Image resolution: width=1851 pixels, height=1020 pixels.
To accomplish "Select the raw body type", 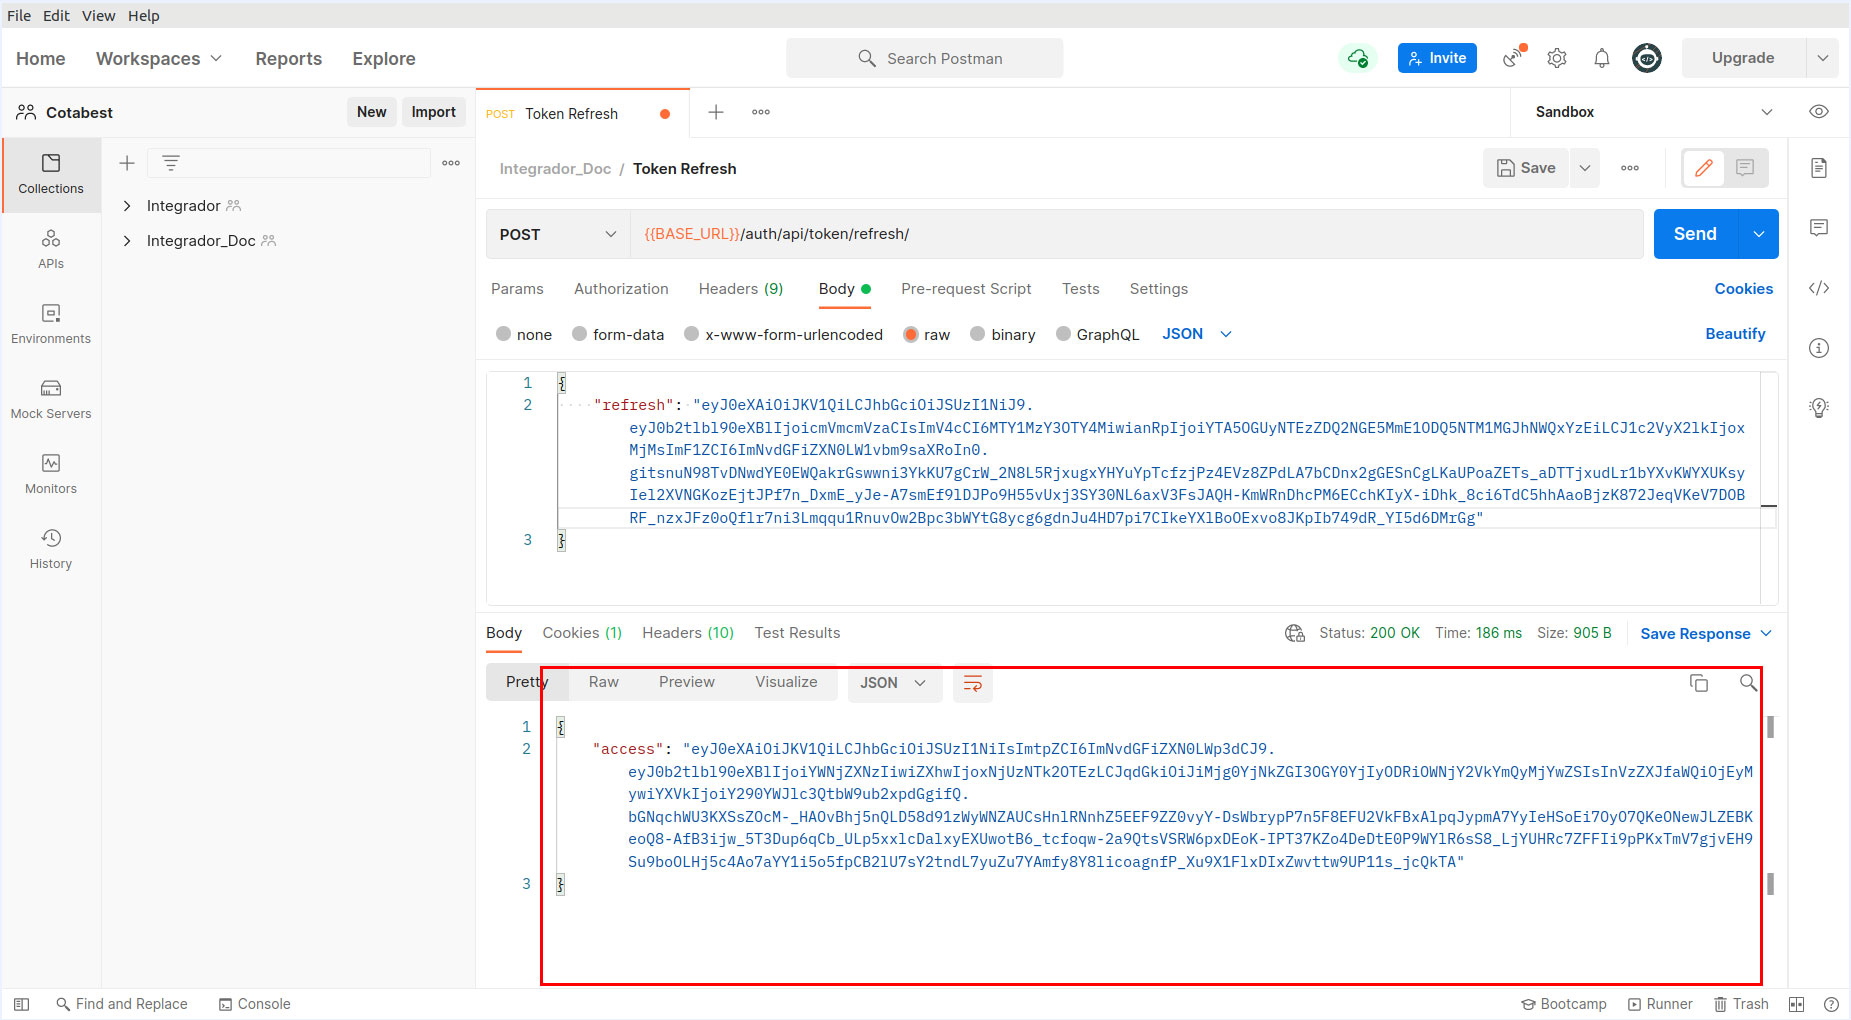I will click(x=911, y=334).
